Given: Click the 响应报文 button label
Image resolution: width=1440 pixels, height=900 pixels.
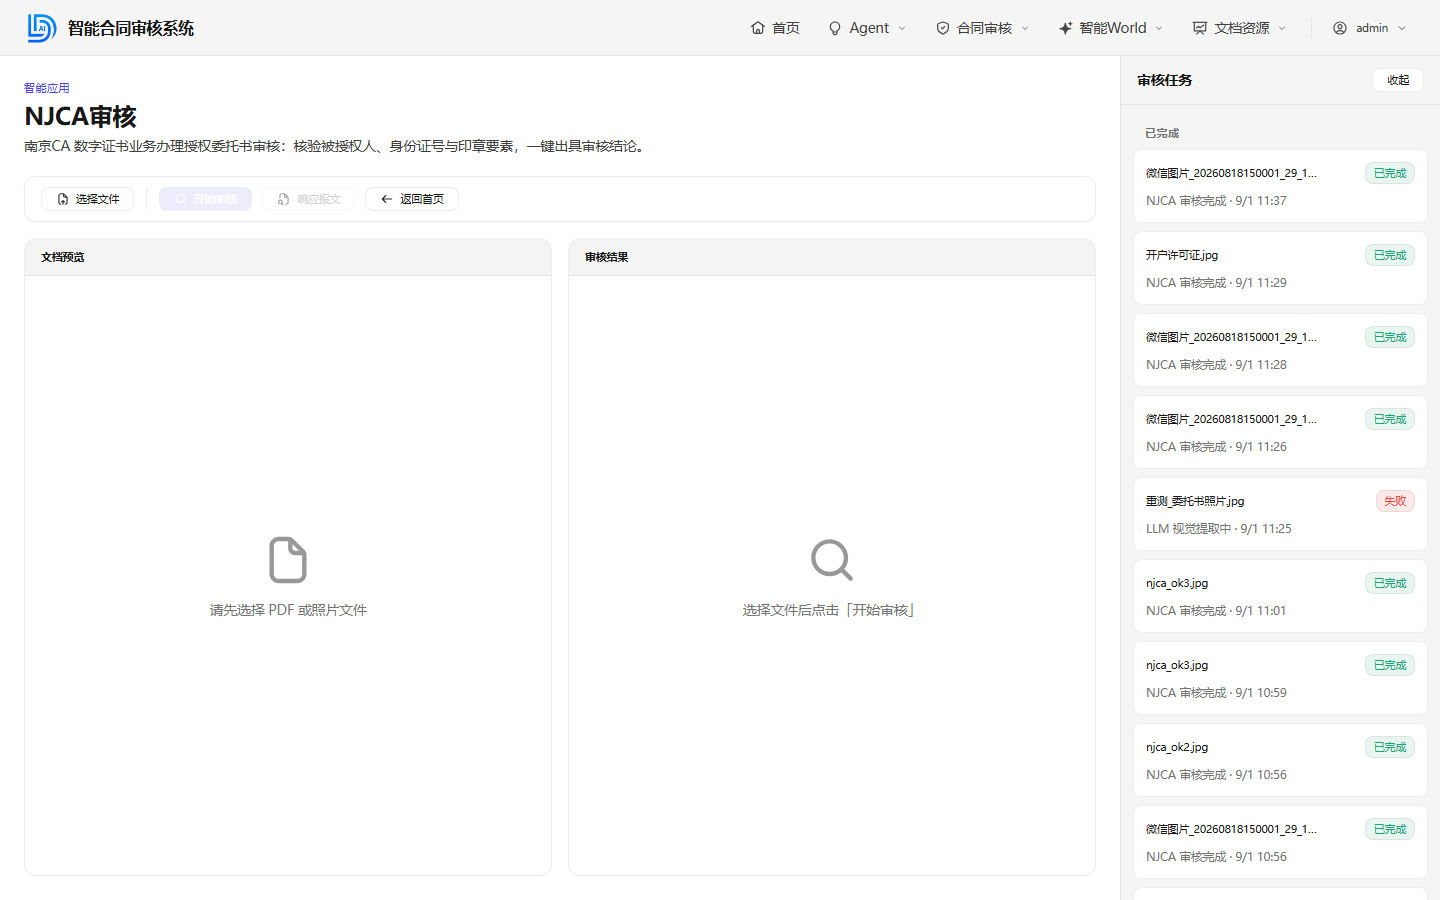Looking at the screenshot, I should pyautogui.click(x=319, y=199).
